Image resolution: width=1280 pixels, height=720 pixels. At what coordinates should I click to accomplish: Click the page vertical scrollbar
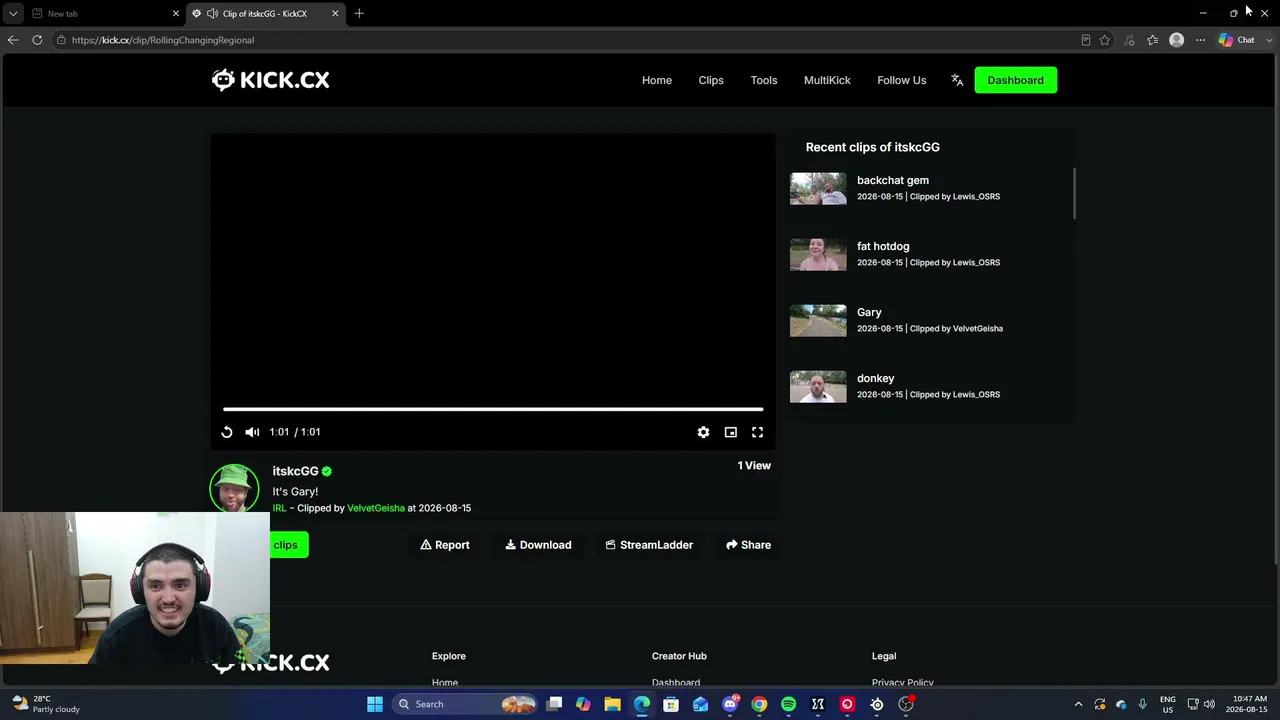1275,310
